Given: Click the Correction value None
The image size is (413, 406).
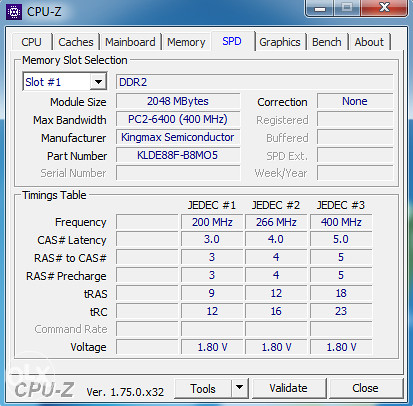Looking at the screenshot, I should pos(355,101).
